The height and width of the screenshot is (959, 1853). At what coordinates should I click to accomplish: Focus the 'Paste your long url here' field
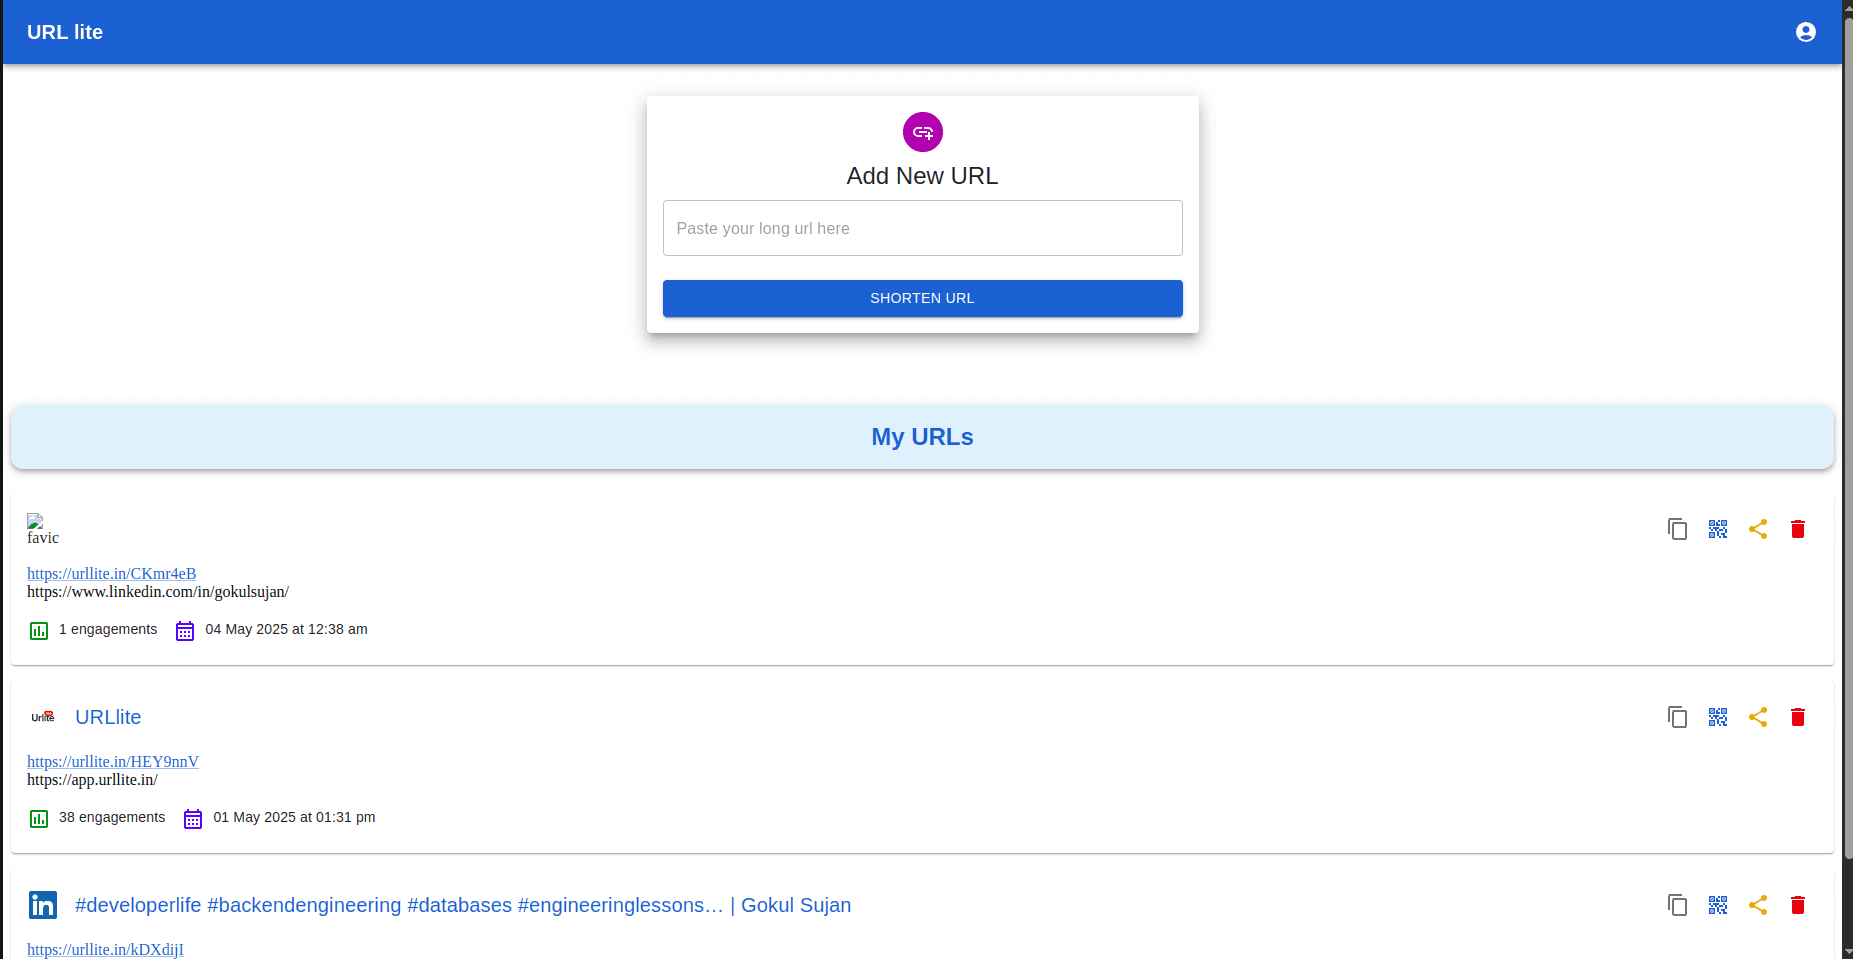pos(922,228)
